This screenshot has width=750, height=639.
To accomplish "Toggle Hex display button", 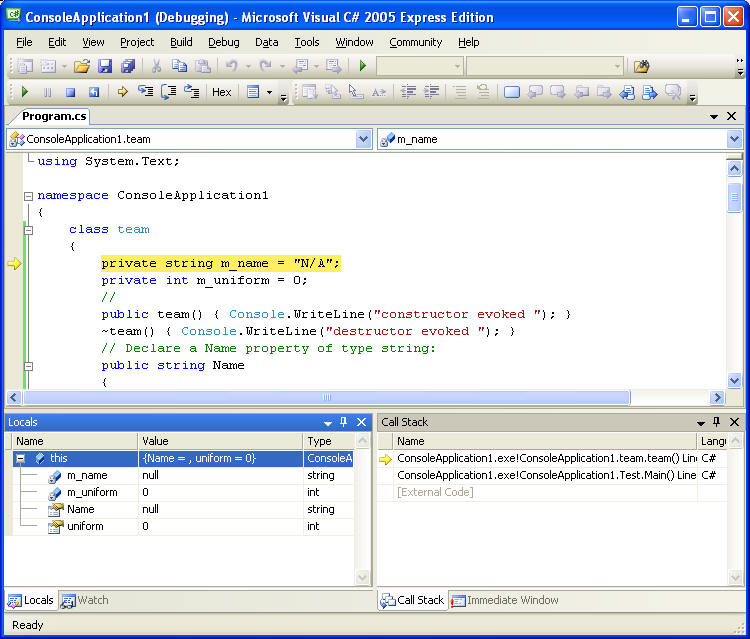I will point(221,92).
